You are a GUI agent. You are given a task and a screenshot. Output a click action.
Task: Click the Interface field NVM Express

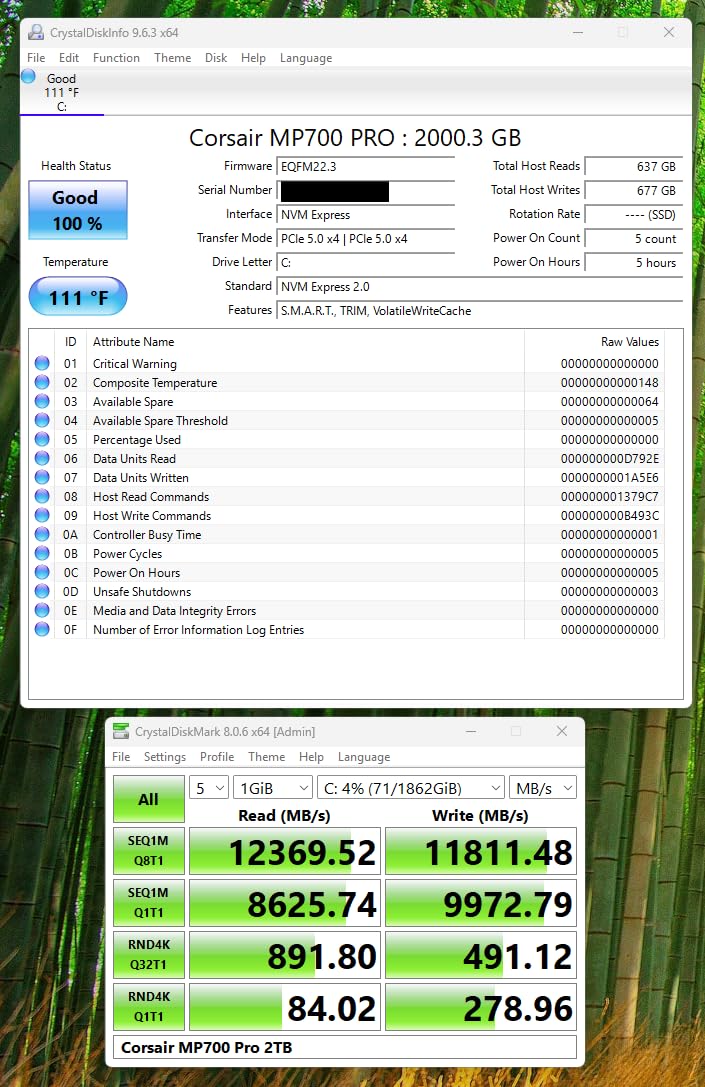(x=365, y=214)
